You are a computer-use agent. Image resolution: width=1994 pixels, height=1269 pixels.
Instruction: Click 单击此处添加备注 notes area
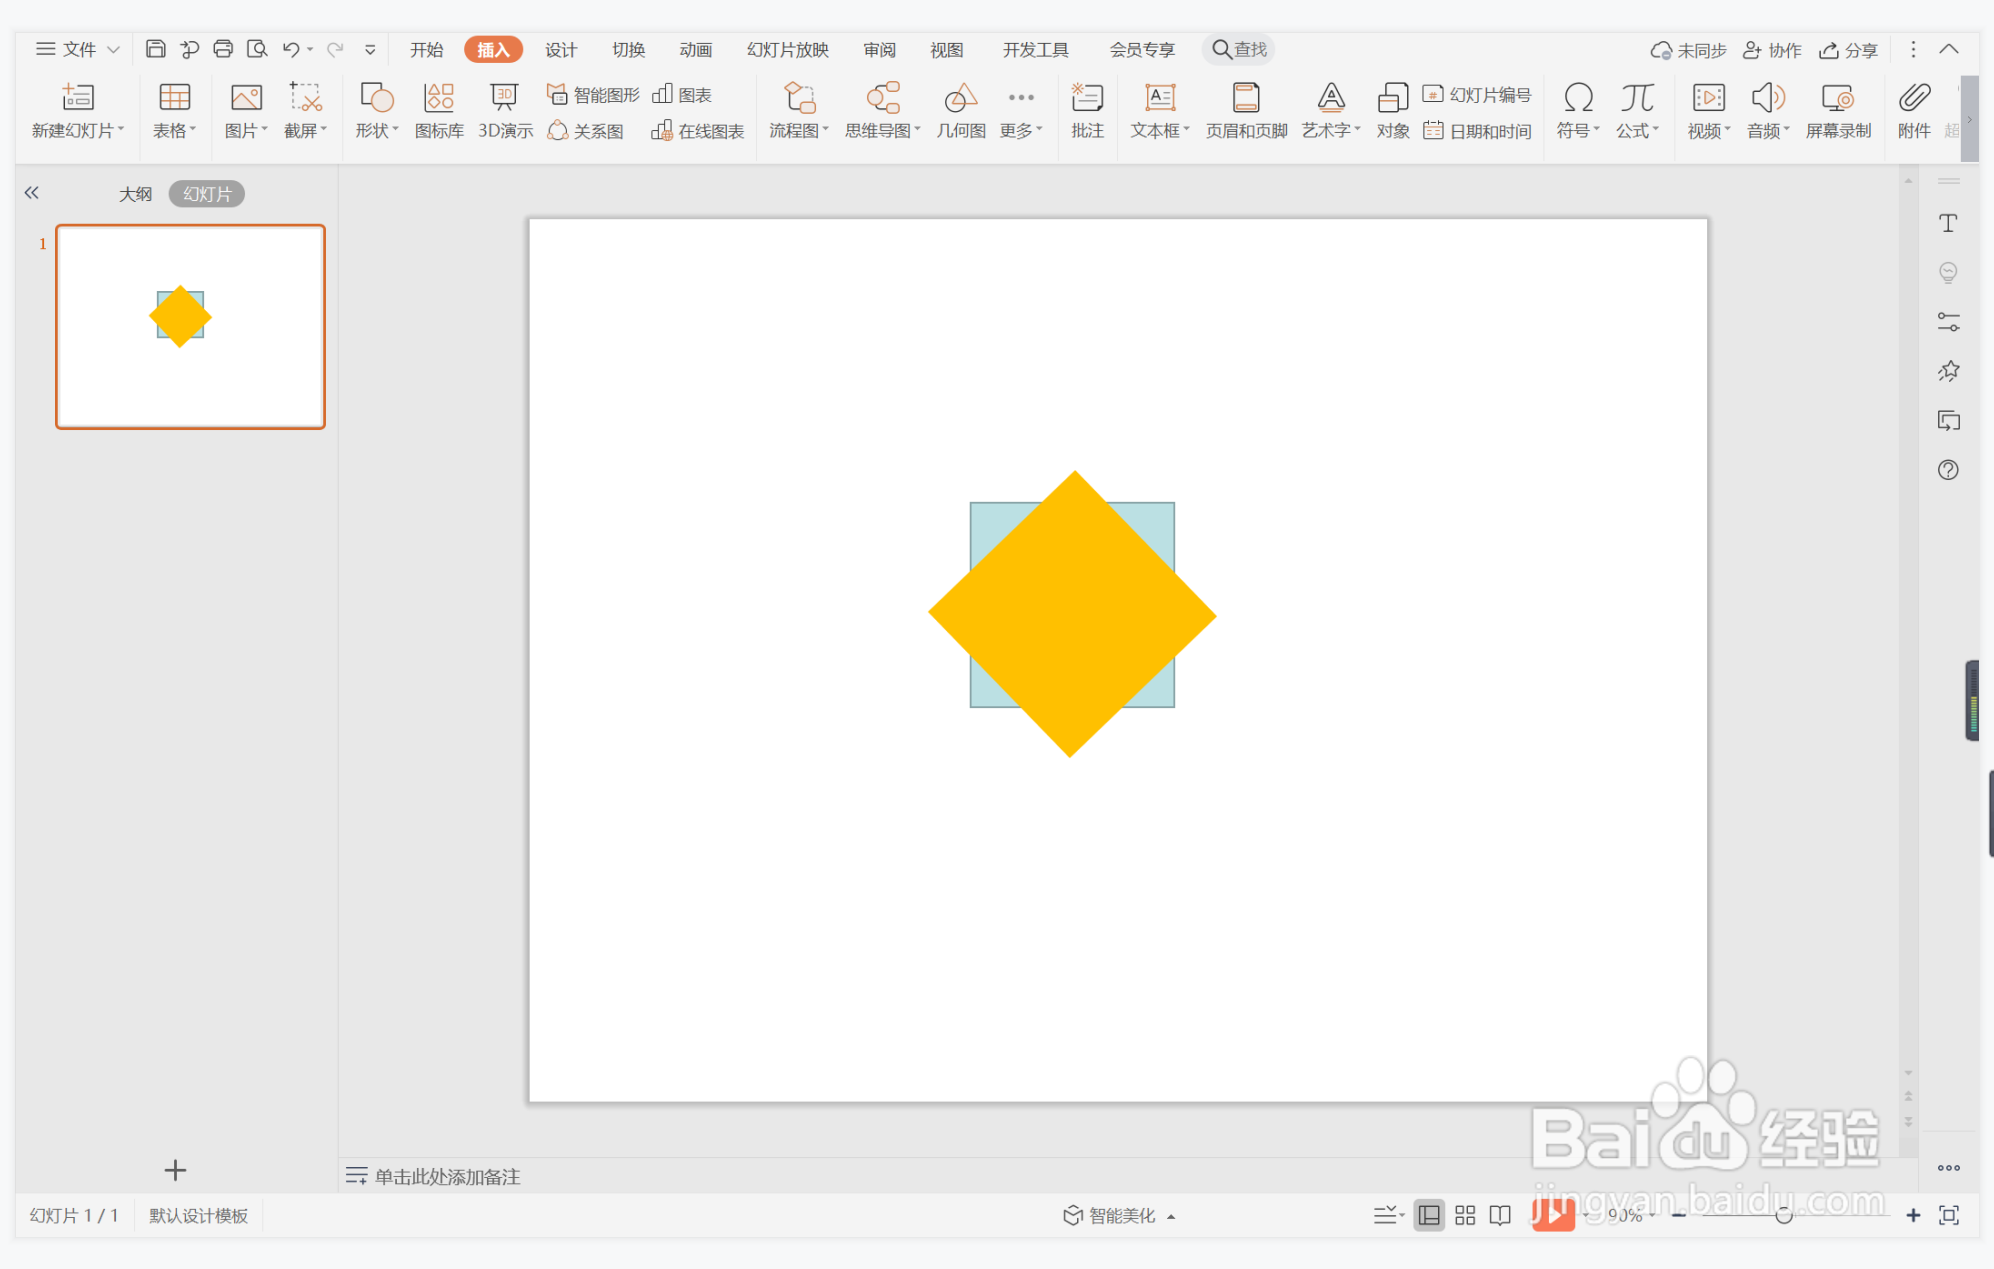[x=447, y=1176]
